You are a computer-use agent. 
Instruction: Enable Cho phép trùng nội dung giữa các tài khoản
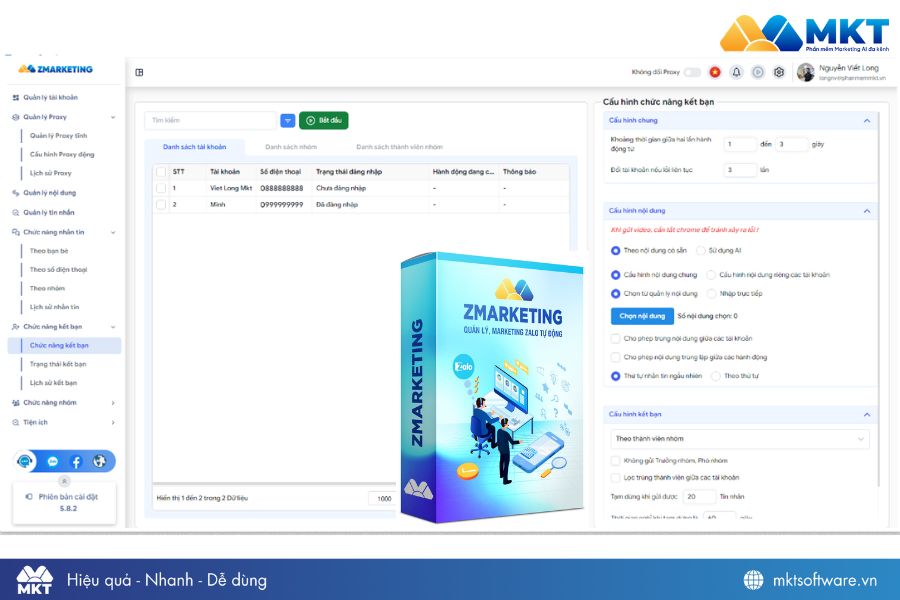tap(615, 338)
